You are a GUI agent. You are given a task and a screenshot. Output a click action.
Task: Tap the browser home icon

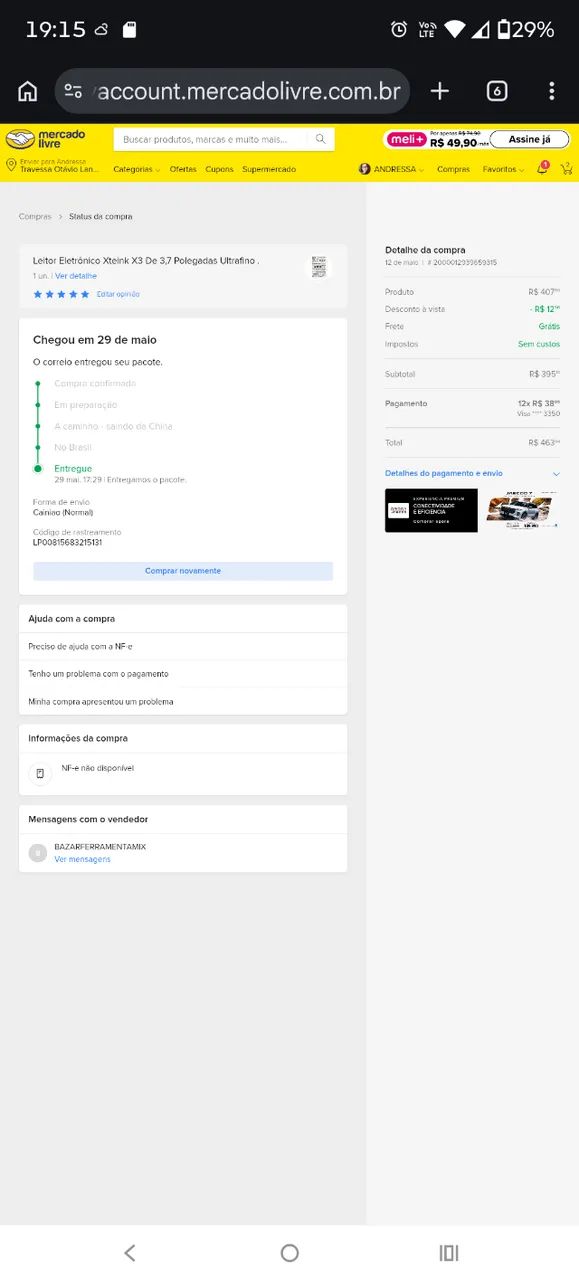coord(28,91)
